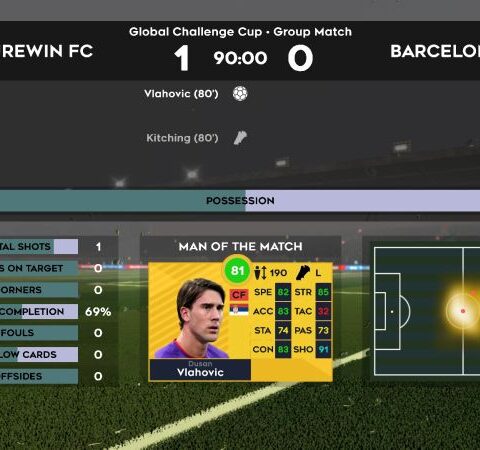The width and height of the screenshot is (480, 450).
Task: Click the red CF position badge
Action: [x=239, y=295]
